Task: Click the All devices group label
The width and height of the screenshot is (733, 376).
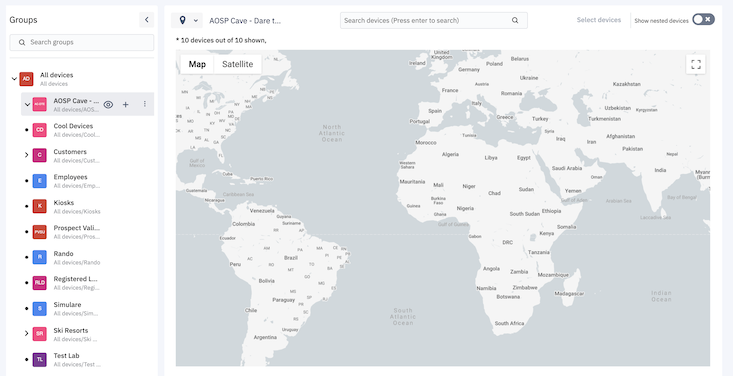Action: [x=57, y=75]
